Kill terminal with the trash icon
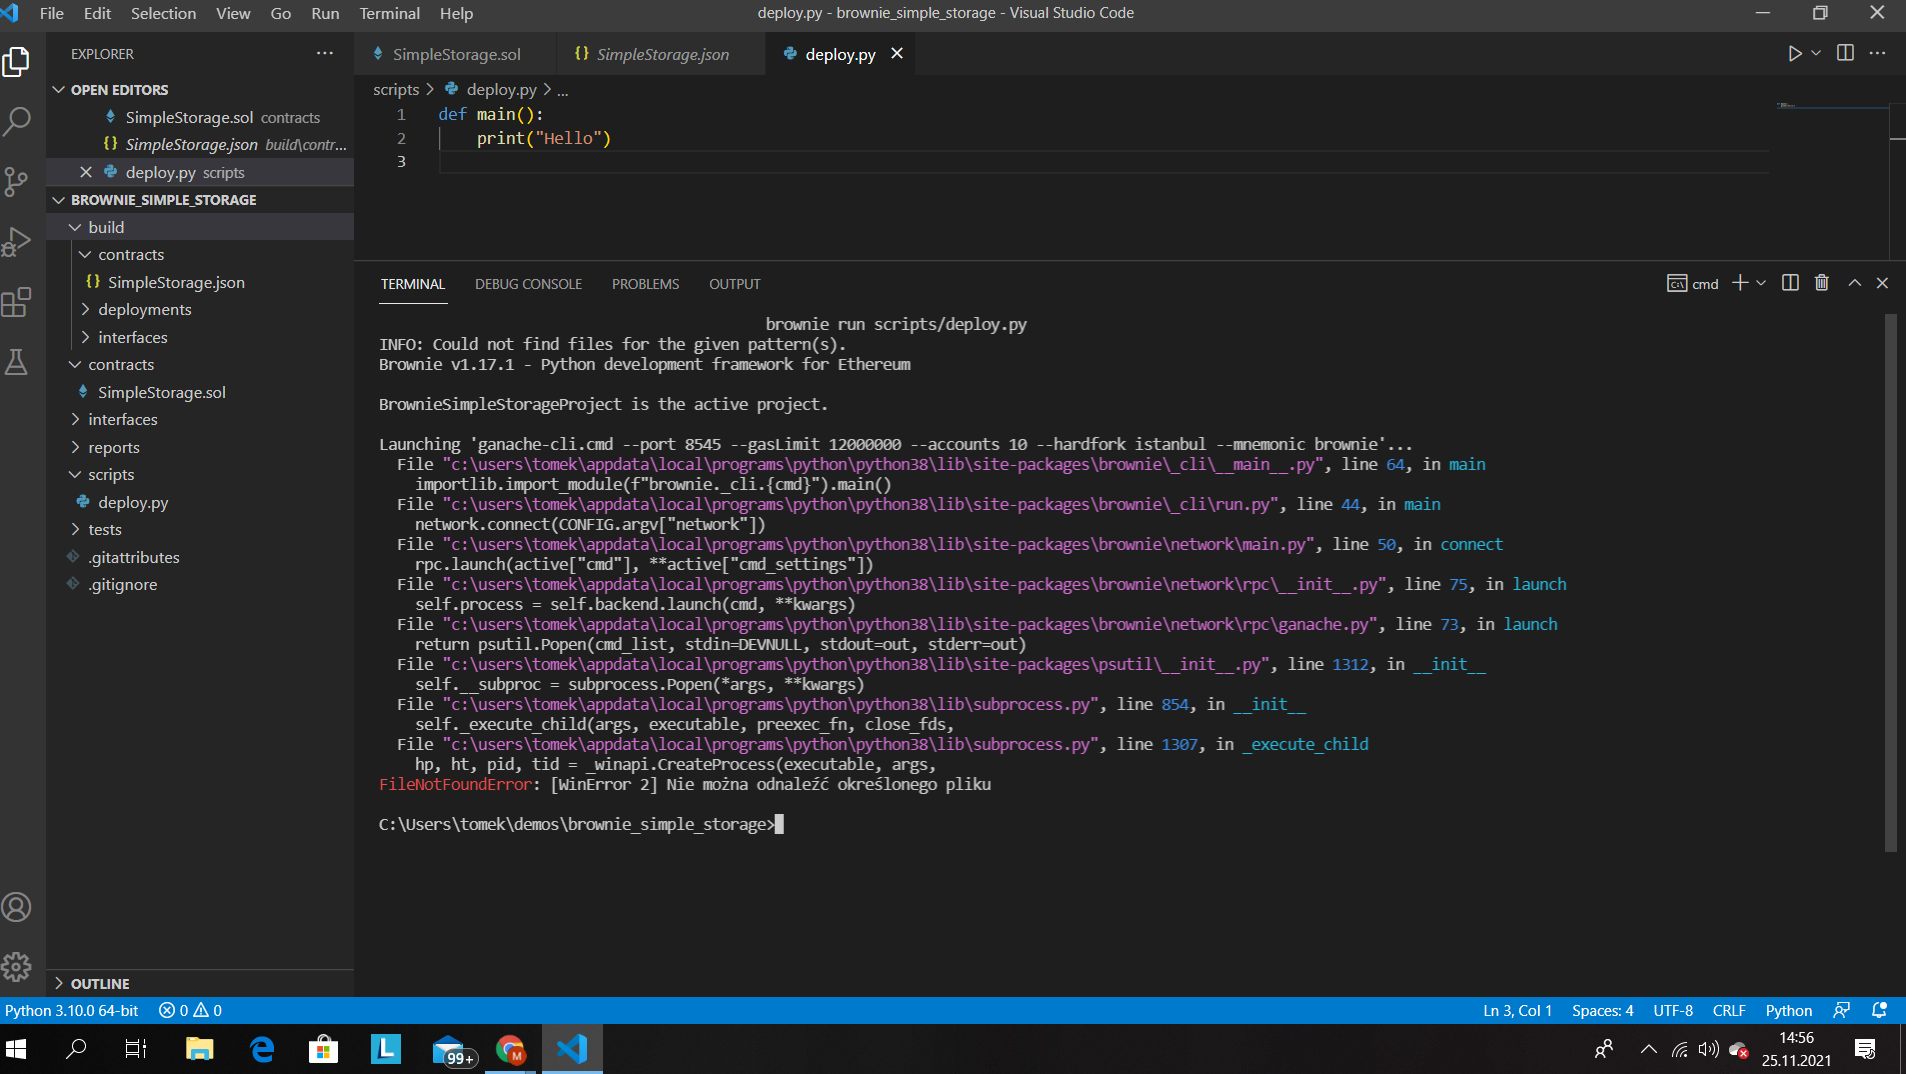Screen dimensions: 1906x1074 (1821, 284)
